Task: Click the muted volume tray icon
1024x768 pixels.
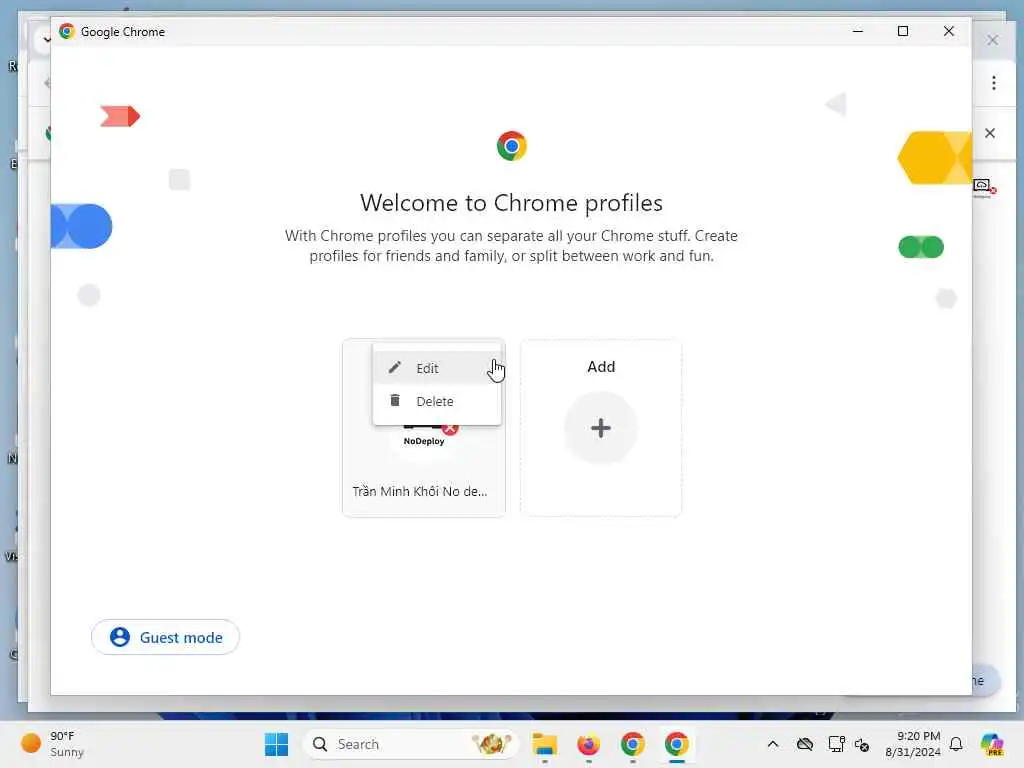Action: point(861,744)
